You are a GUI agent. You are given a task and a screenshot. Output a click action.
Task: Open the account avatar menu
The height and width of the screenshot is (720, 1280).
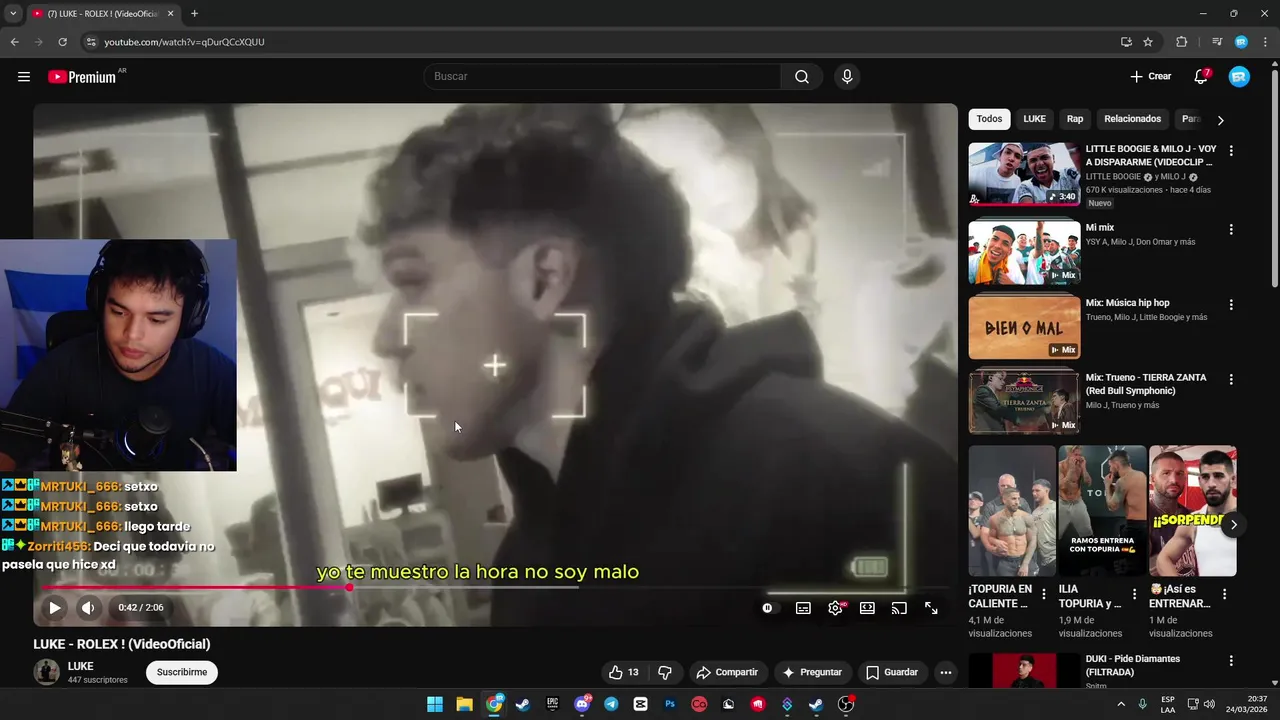[1239, 77]
